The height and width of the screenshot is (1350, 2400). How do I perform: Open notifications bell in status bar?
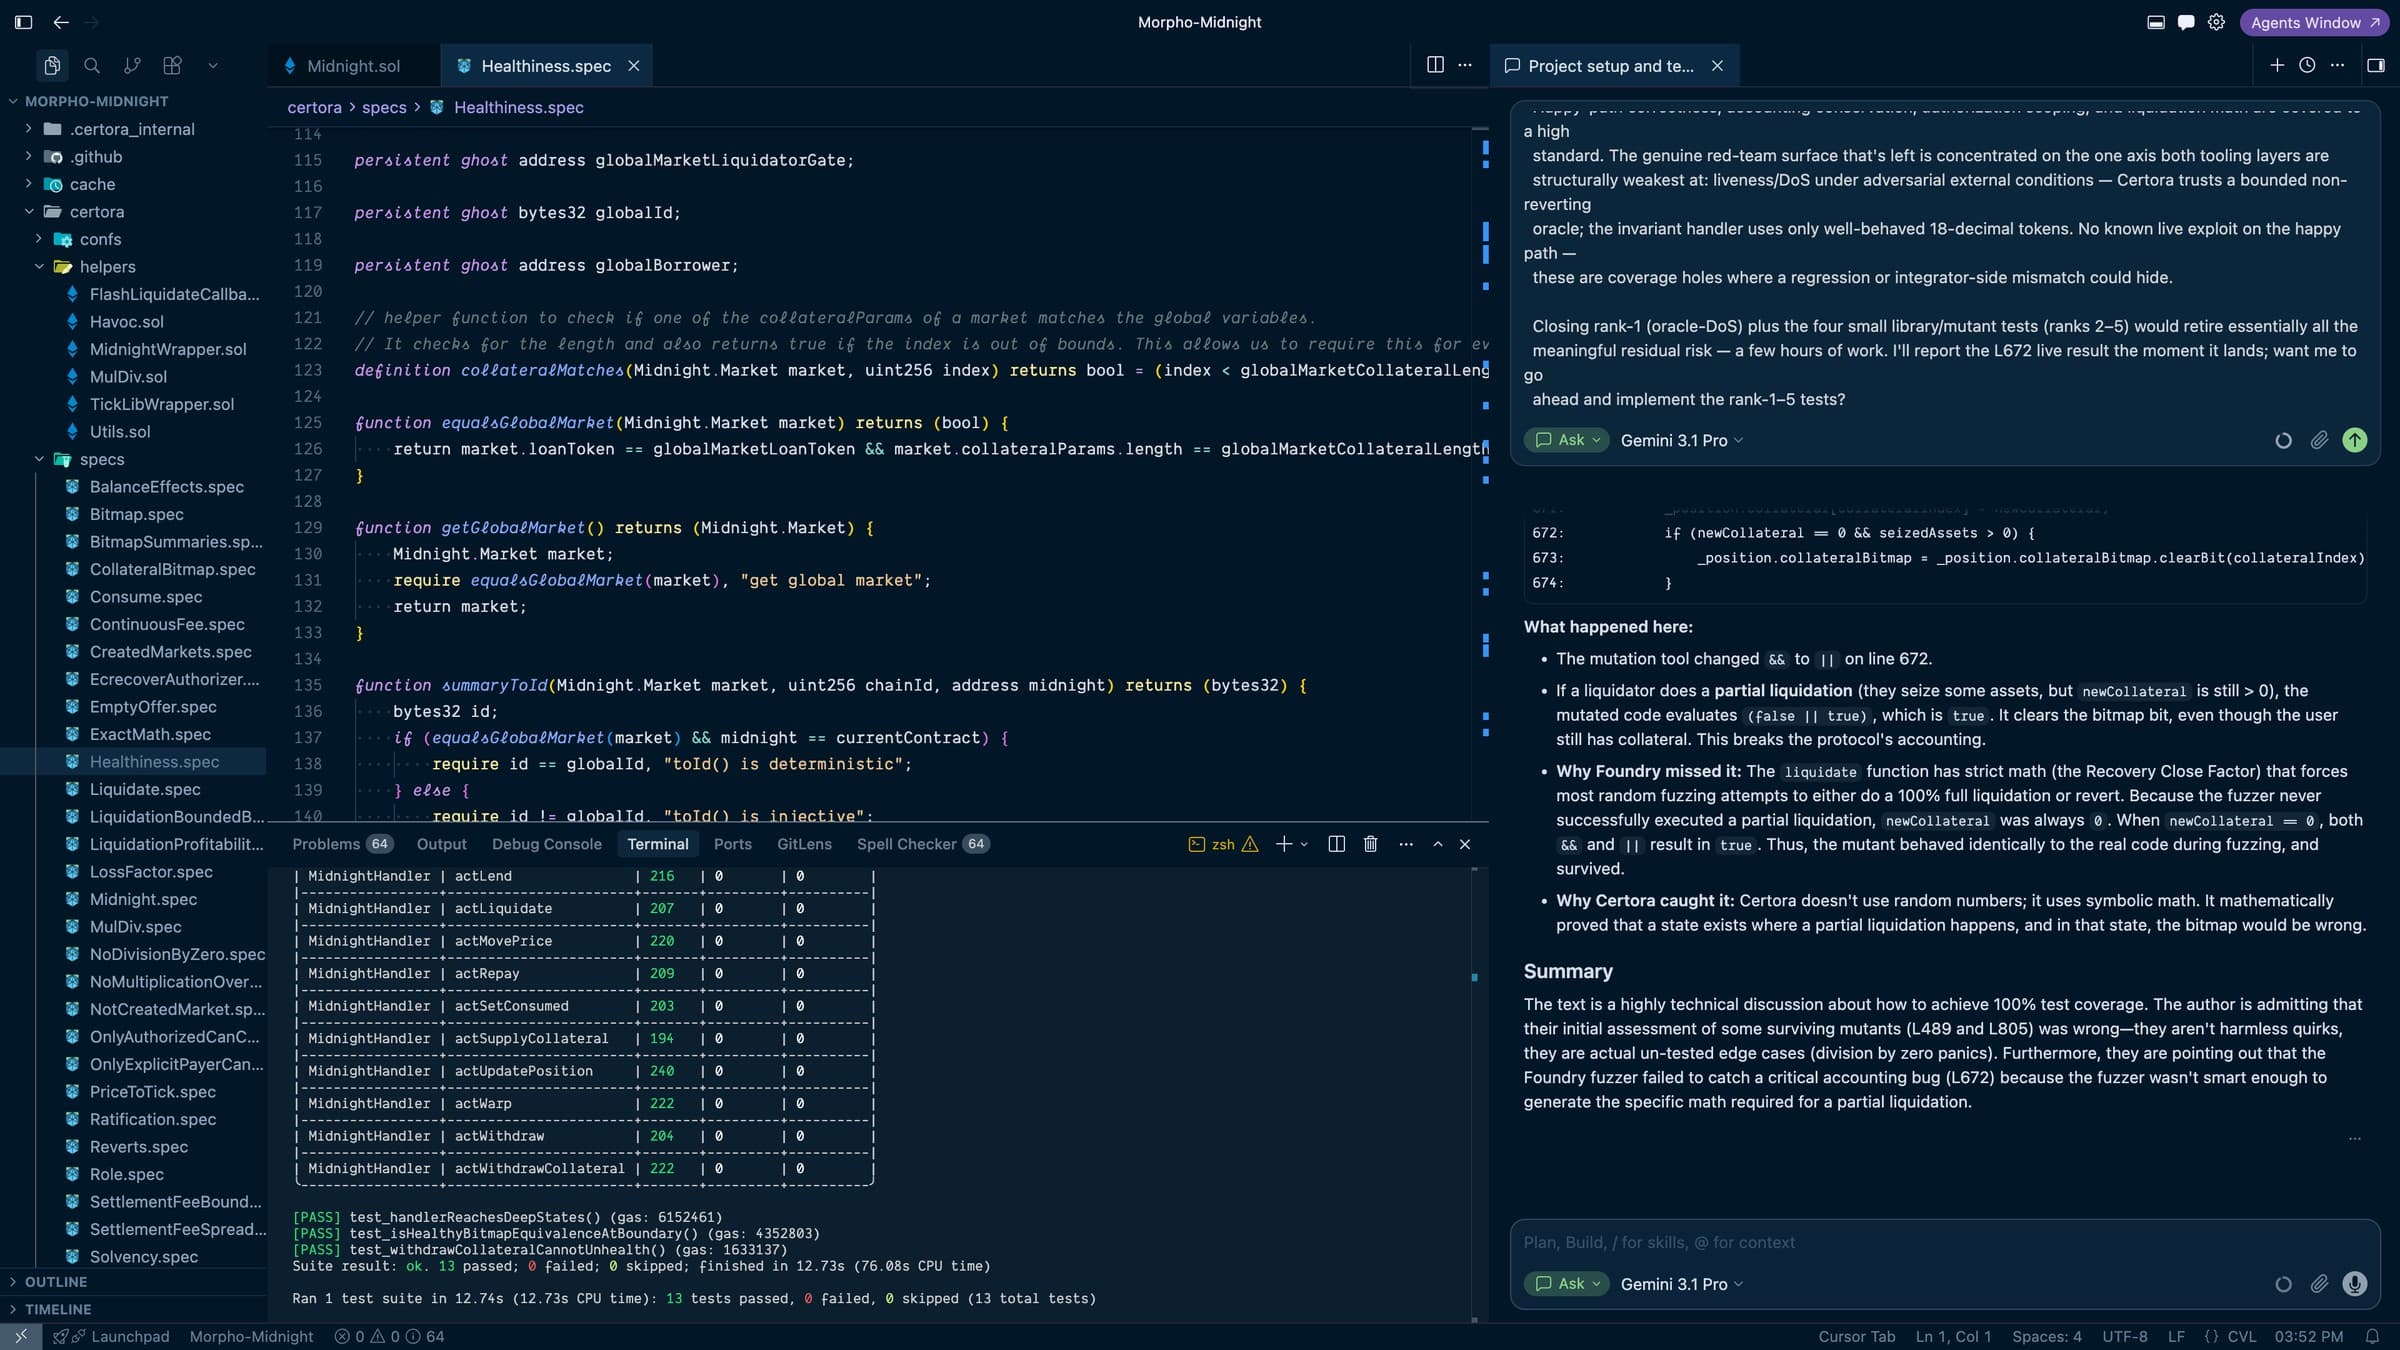pos(2372,1336)
